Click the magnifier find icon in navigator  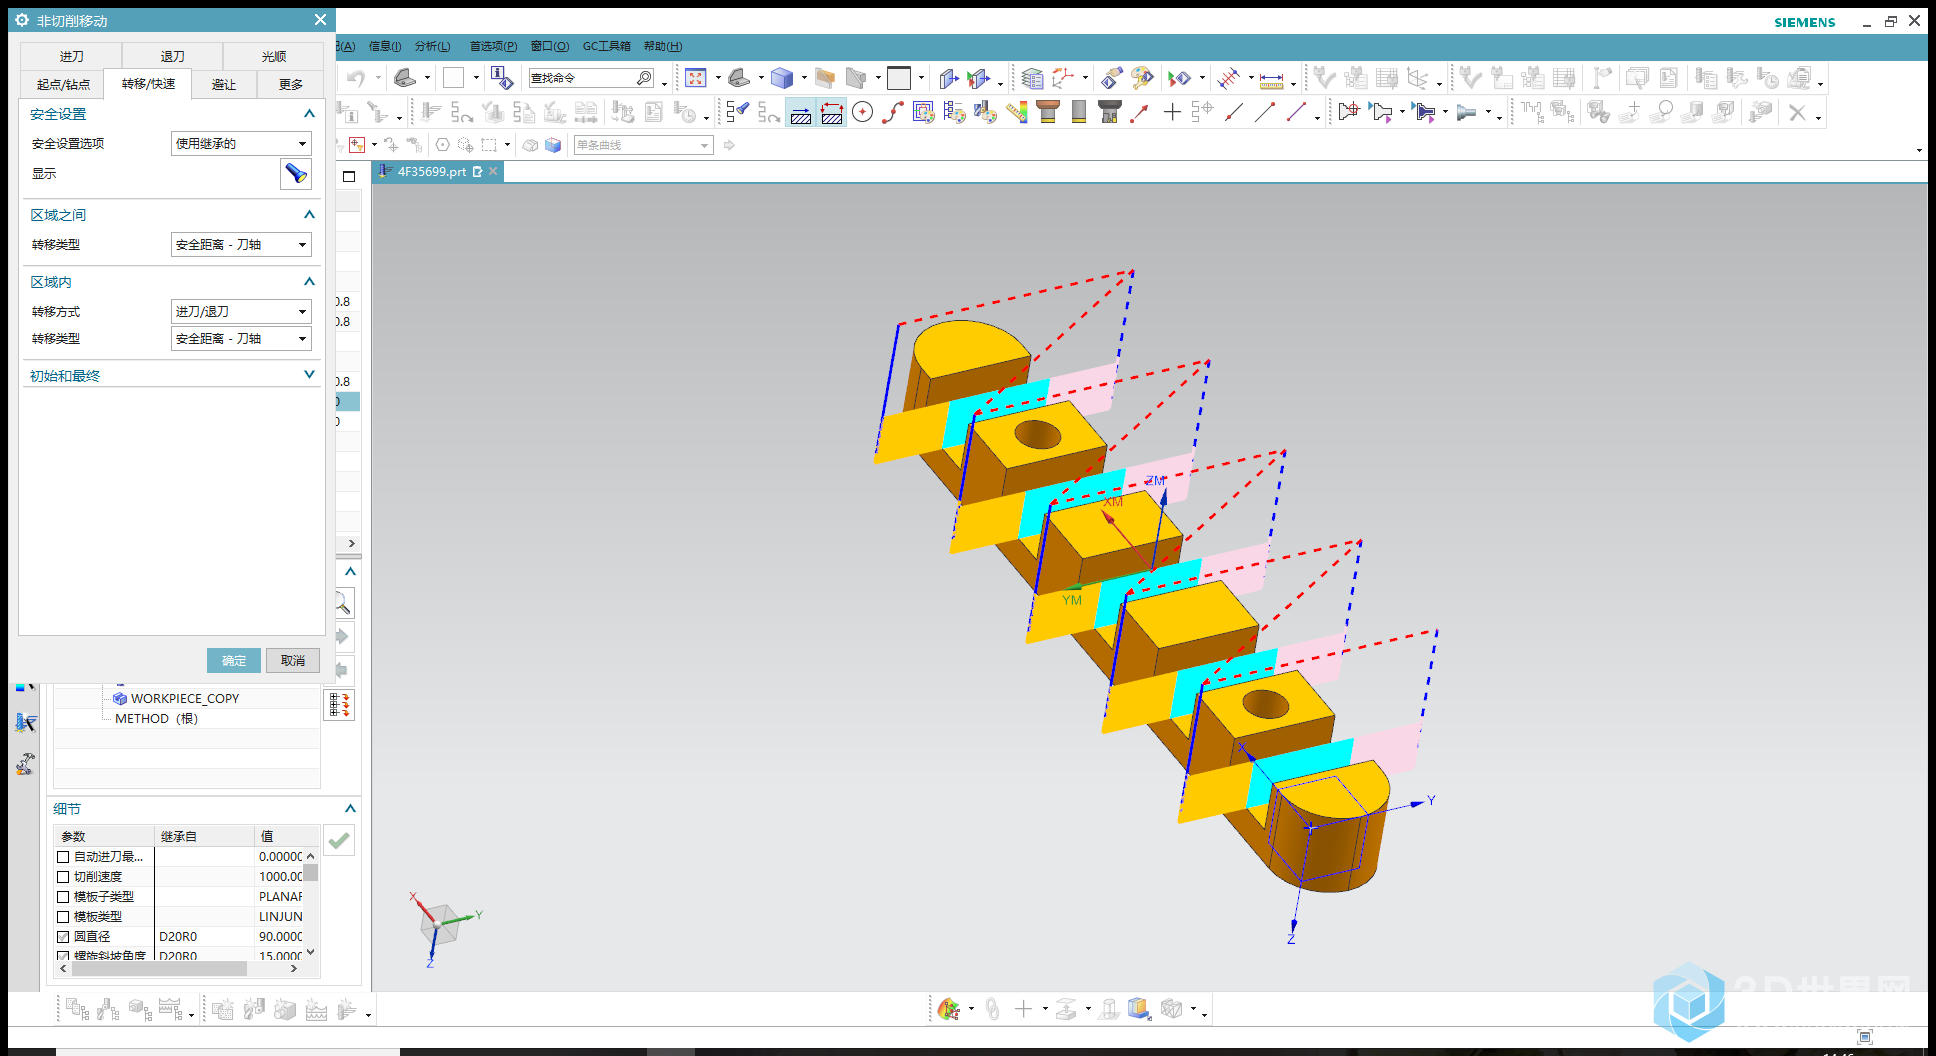click(x=343, y=603)
